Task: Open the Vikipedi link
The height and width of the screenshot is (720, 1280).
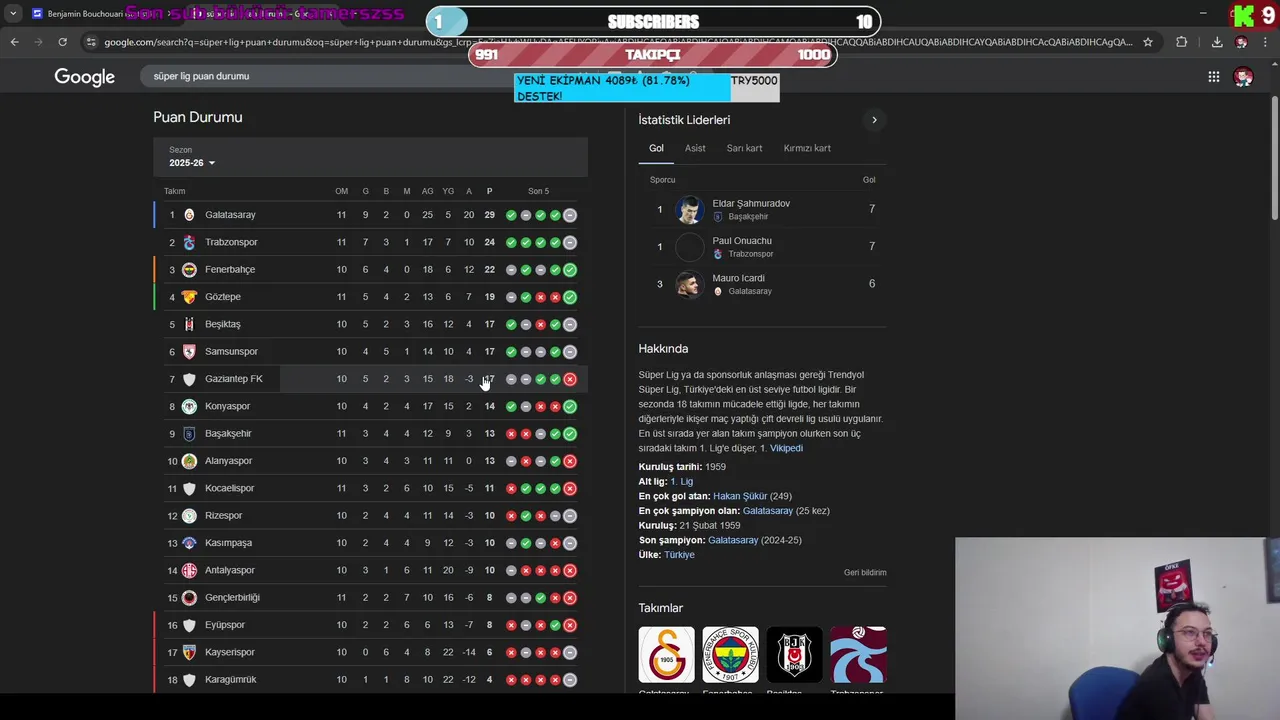Action: tap(786, 448)
